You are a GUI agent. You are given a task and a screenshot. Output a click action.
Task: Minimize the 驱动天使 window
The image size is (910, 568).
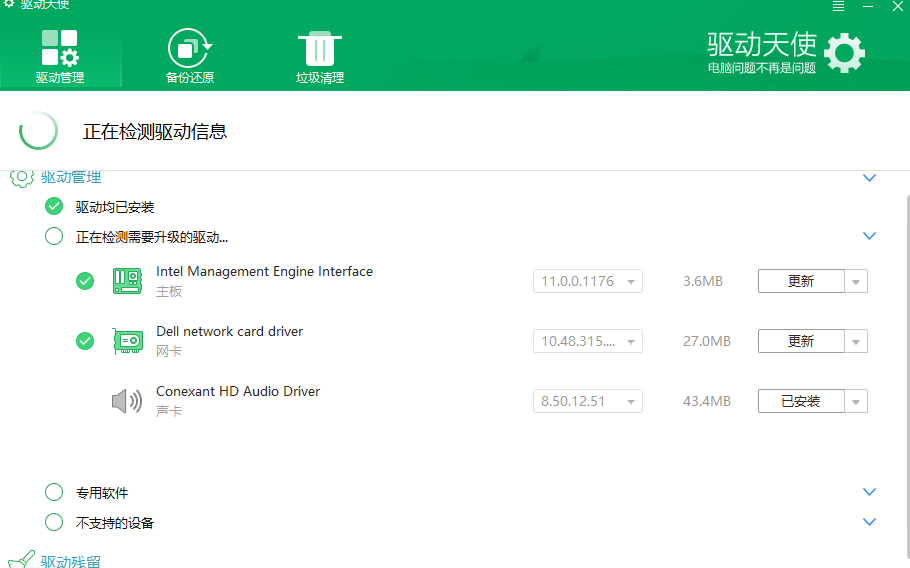point(868,6)
